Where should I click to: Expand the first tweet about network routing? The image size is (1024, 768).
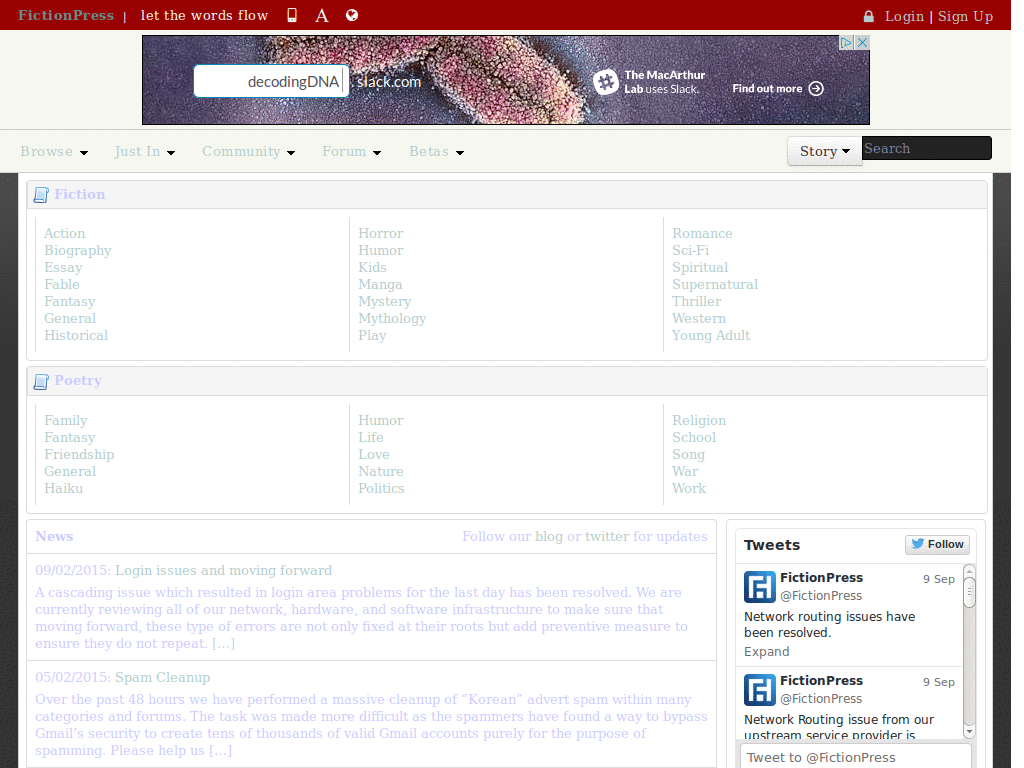(766, 652)
